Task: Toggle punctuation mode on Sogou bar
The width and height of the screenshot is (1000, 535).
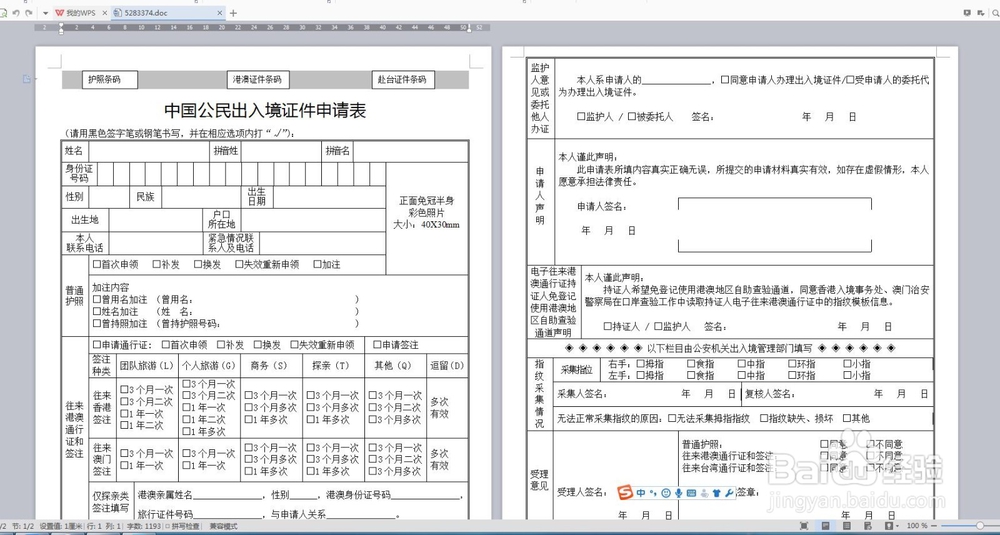Action: (x=653, y=492)
